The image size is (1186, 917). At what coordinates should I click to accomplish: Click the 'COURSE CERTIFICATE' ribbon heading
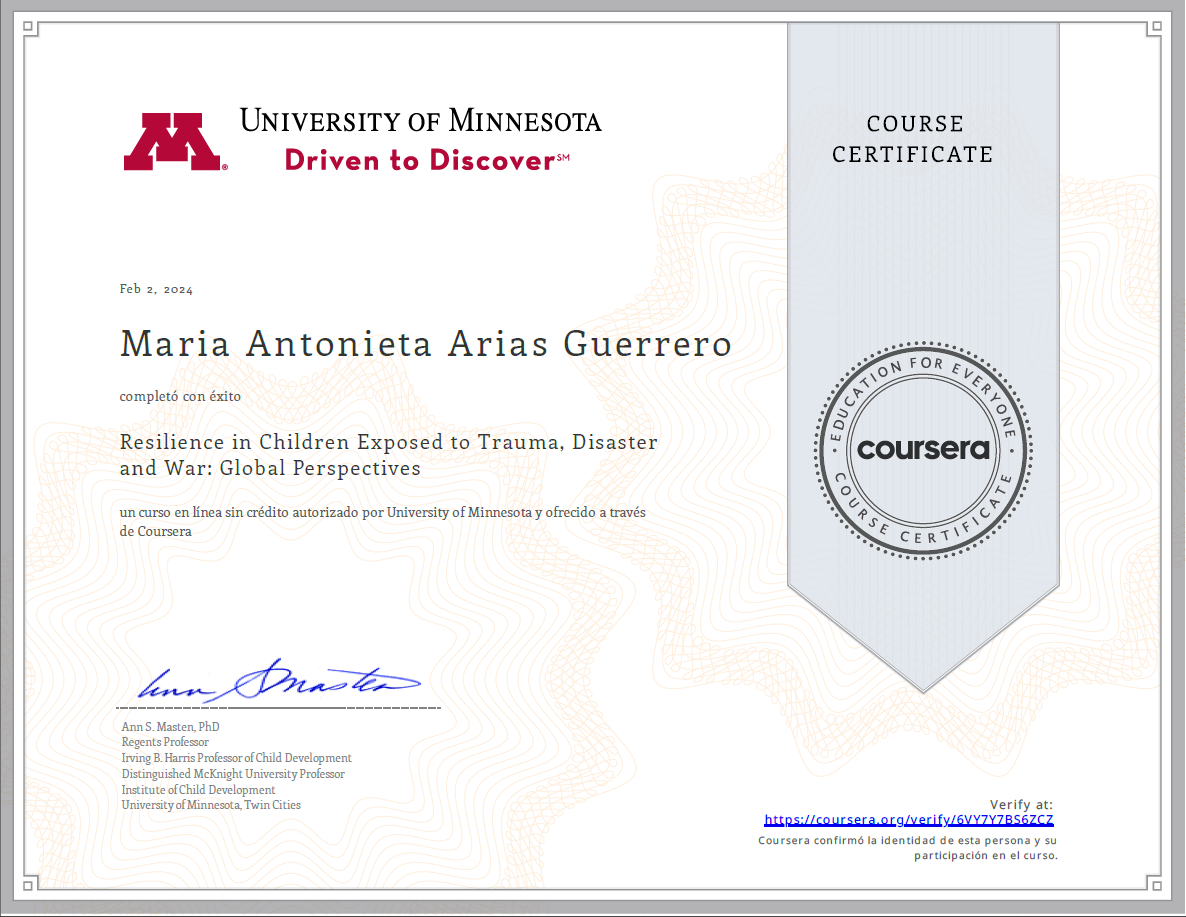pos(914,139)
